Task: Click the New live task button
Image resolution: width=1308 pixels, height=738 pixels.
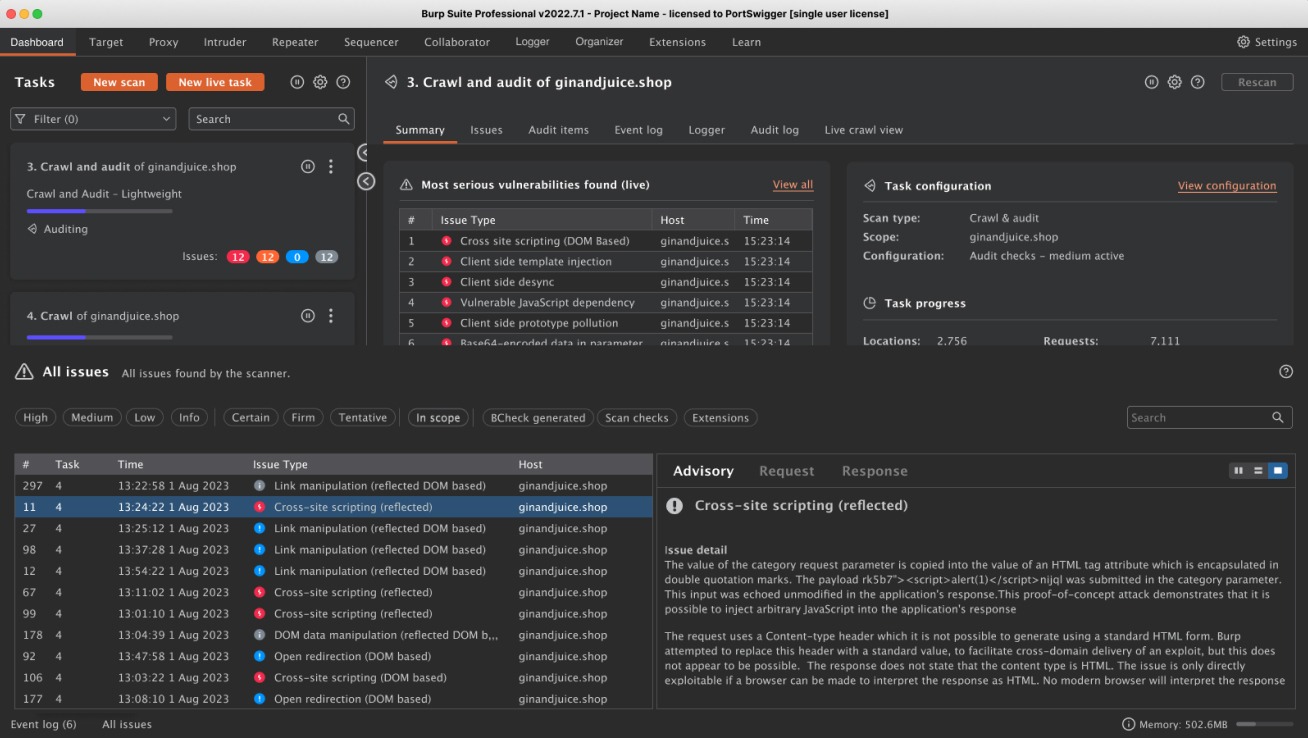Action: click(215, 82)
